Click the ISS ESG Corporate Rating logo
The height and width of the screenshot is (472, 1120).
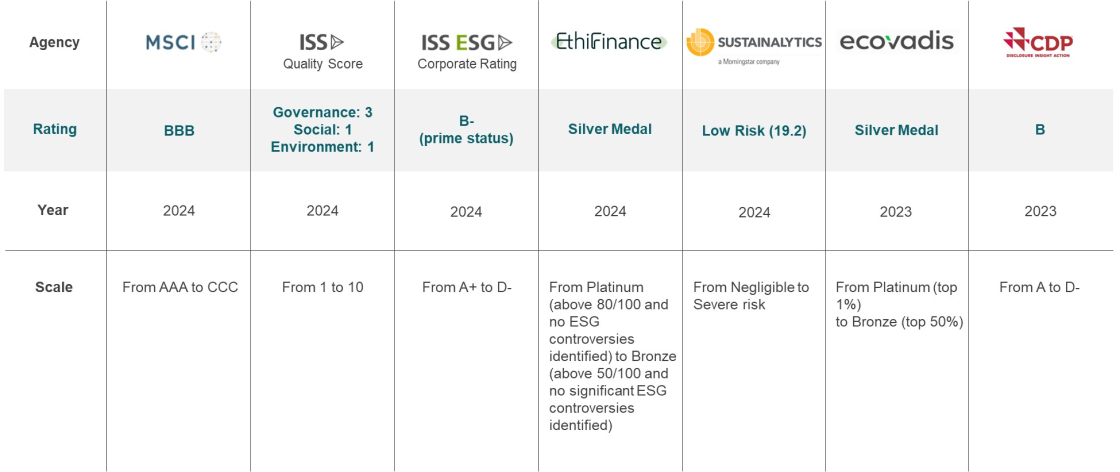[x=466, y=43]
